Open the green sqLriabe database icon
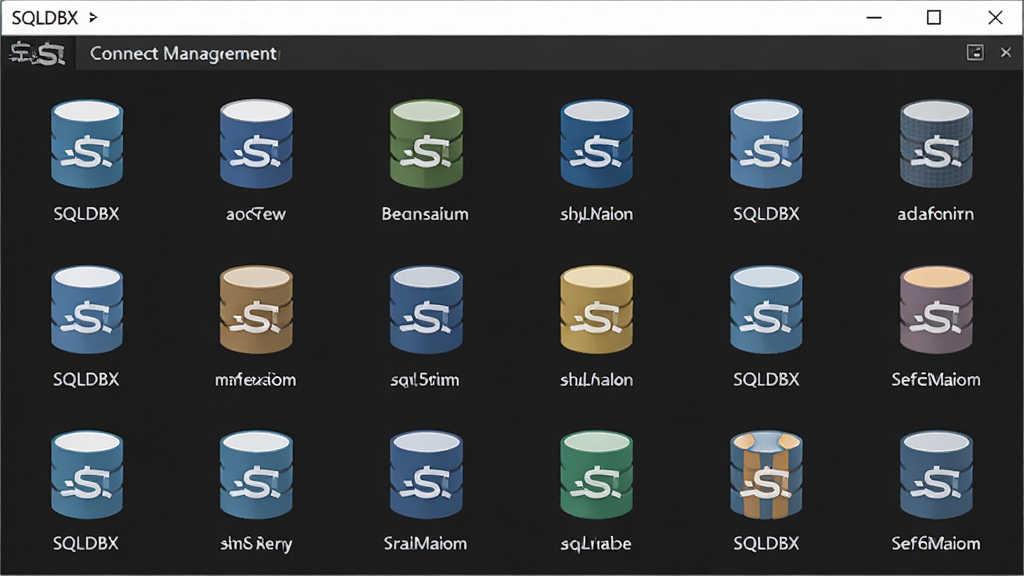 point(596,474)
